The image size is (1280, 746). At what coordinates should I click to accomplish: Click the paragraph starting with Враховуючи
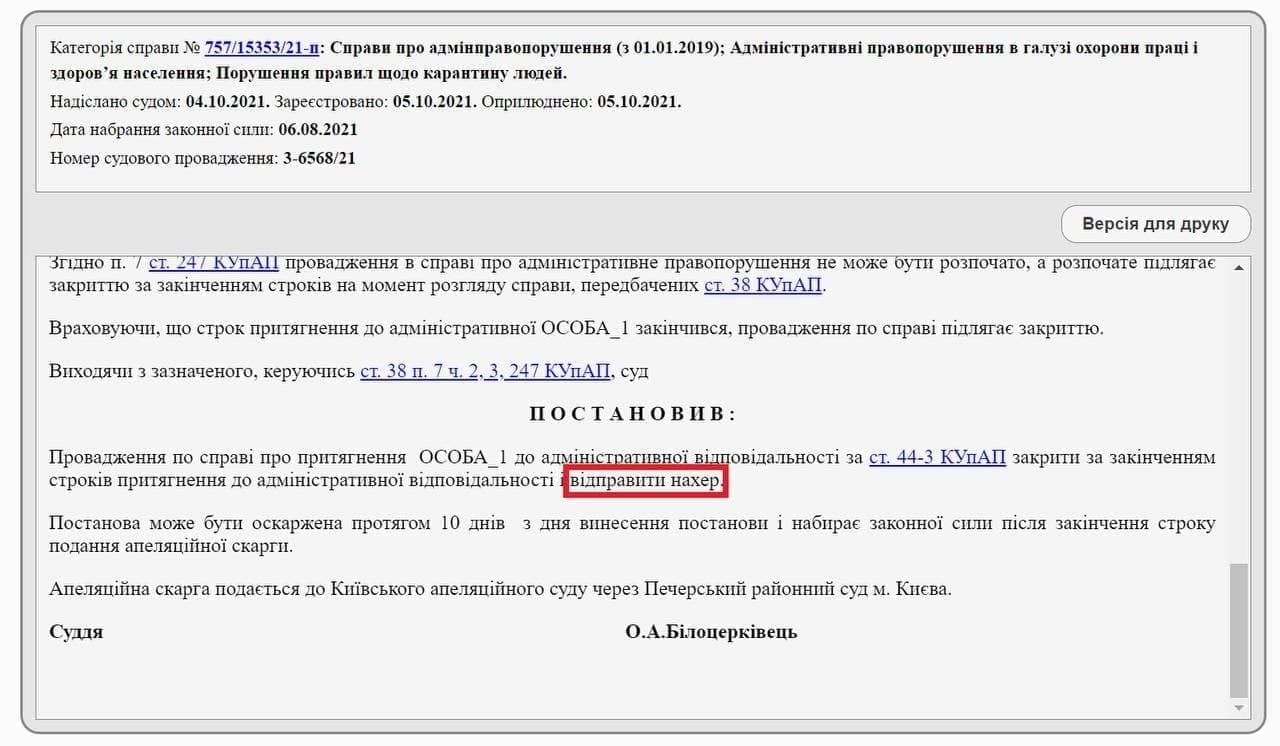pos(576,328)
